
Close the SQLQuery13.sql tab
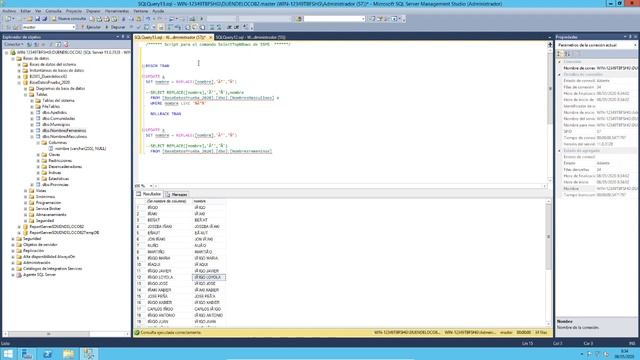click(x=210, y=37)
